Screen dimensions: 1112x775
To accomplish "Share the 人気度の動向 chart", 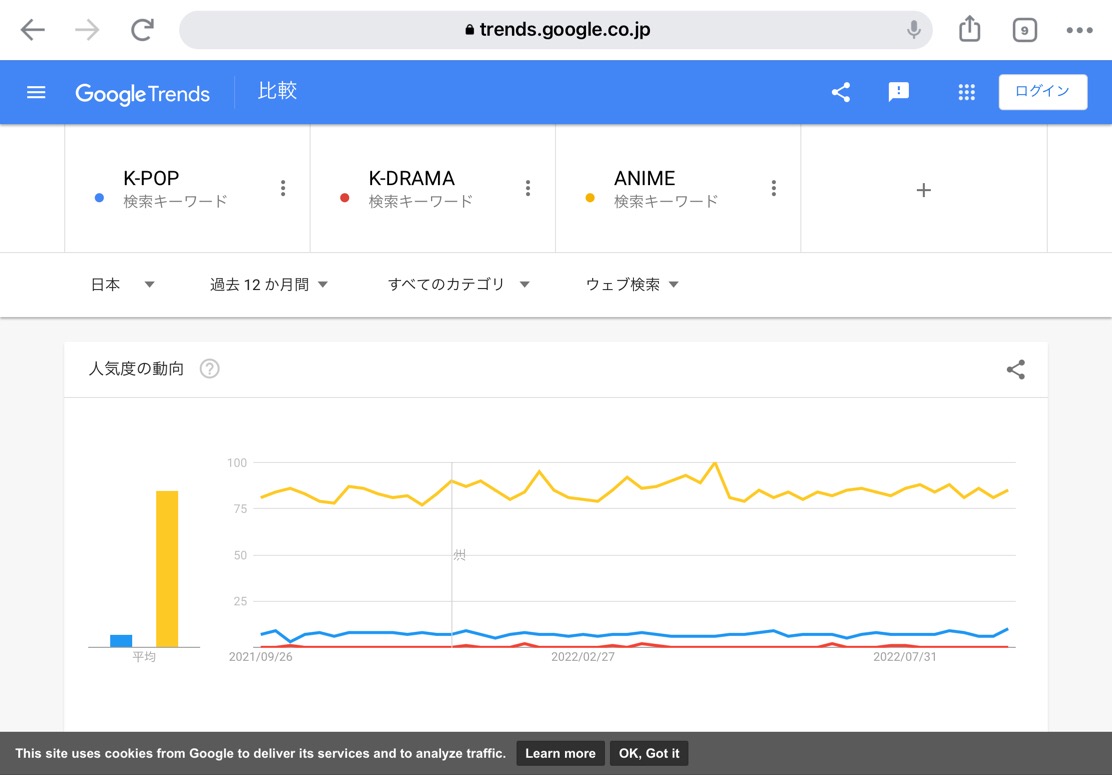I will pyautogui.click(x=1015, y=370).
